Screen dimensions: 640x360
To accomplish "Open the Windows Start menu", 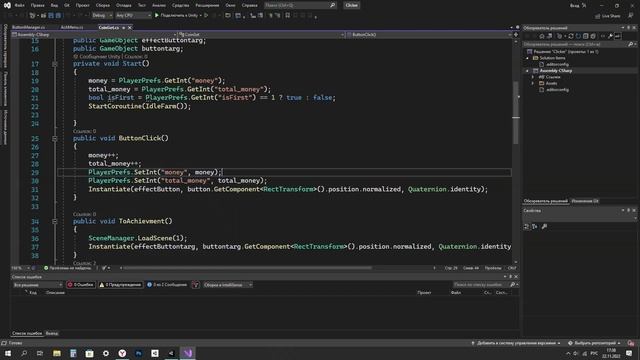I will tap(8, 353).
